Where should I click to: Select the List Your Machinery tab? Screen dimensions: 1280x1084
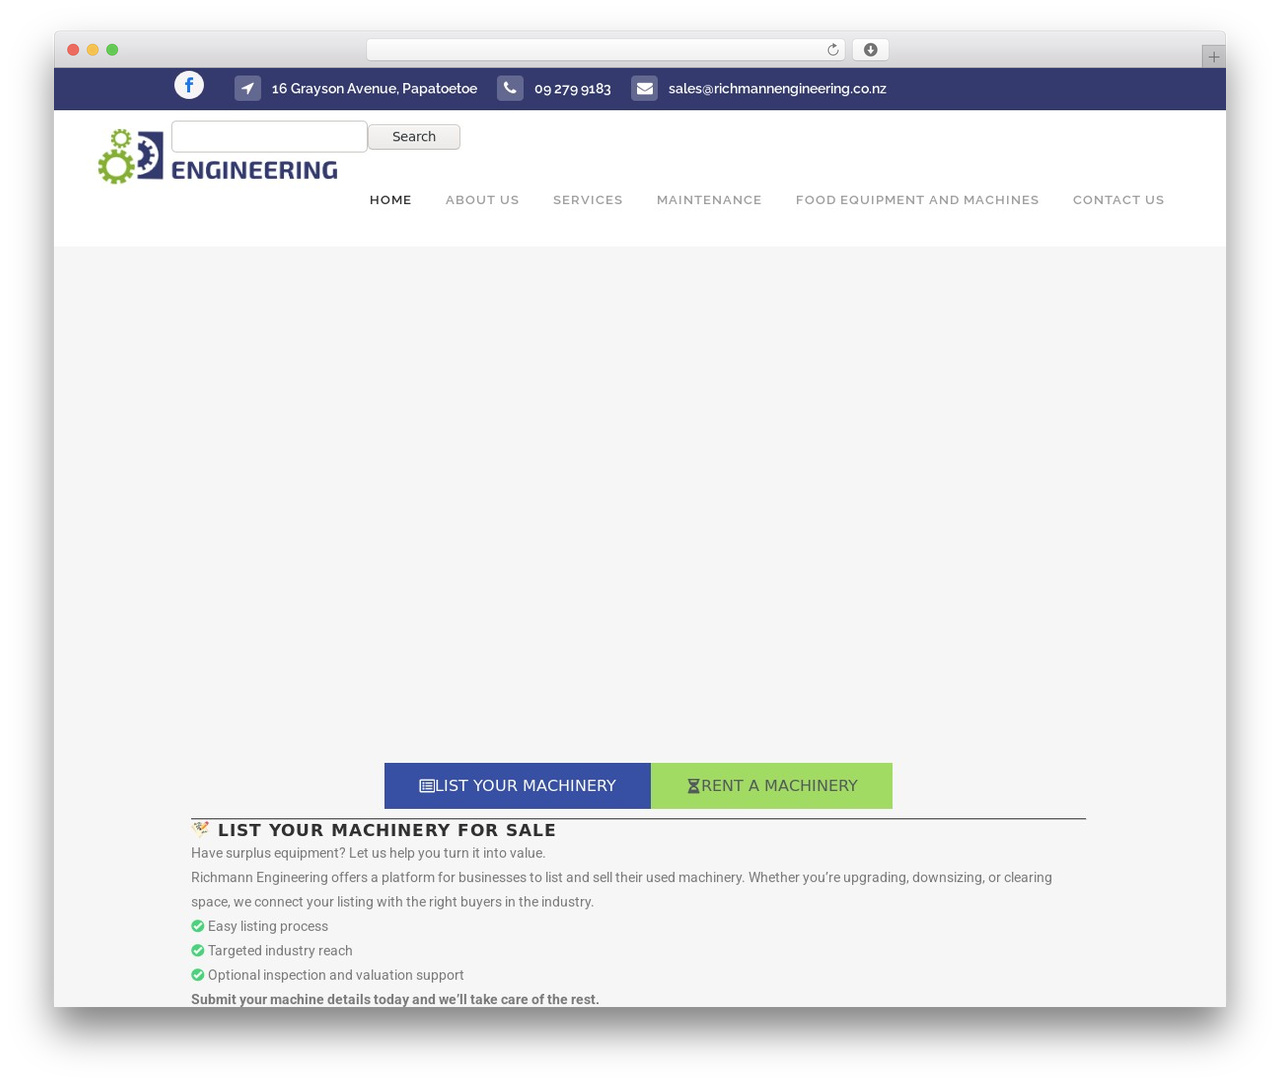click(518, 786)
